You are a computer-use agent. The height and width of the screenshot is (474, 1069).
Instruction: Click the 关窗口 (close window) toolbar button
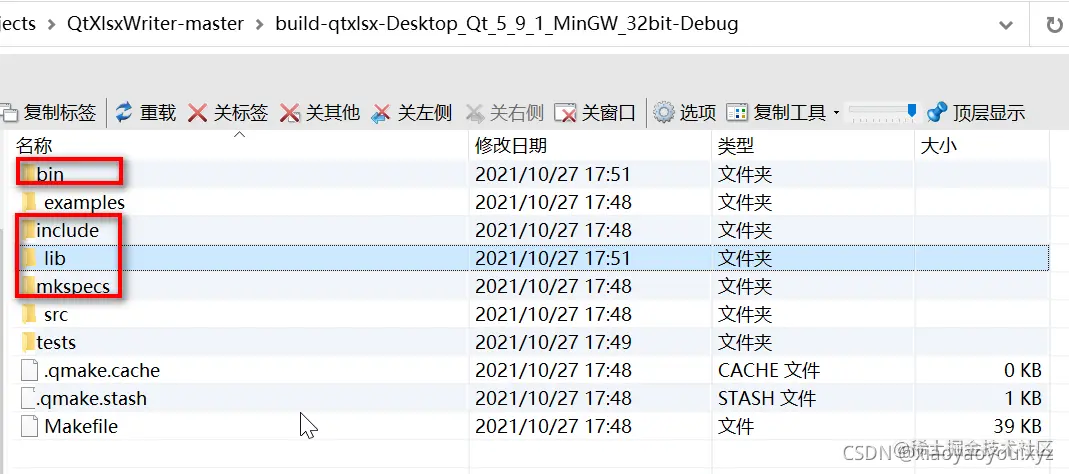click(595, 113)
